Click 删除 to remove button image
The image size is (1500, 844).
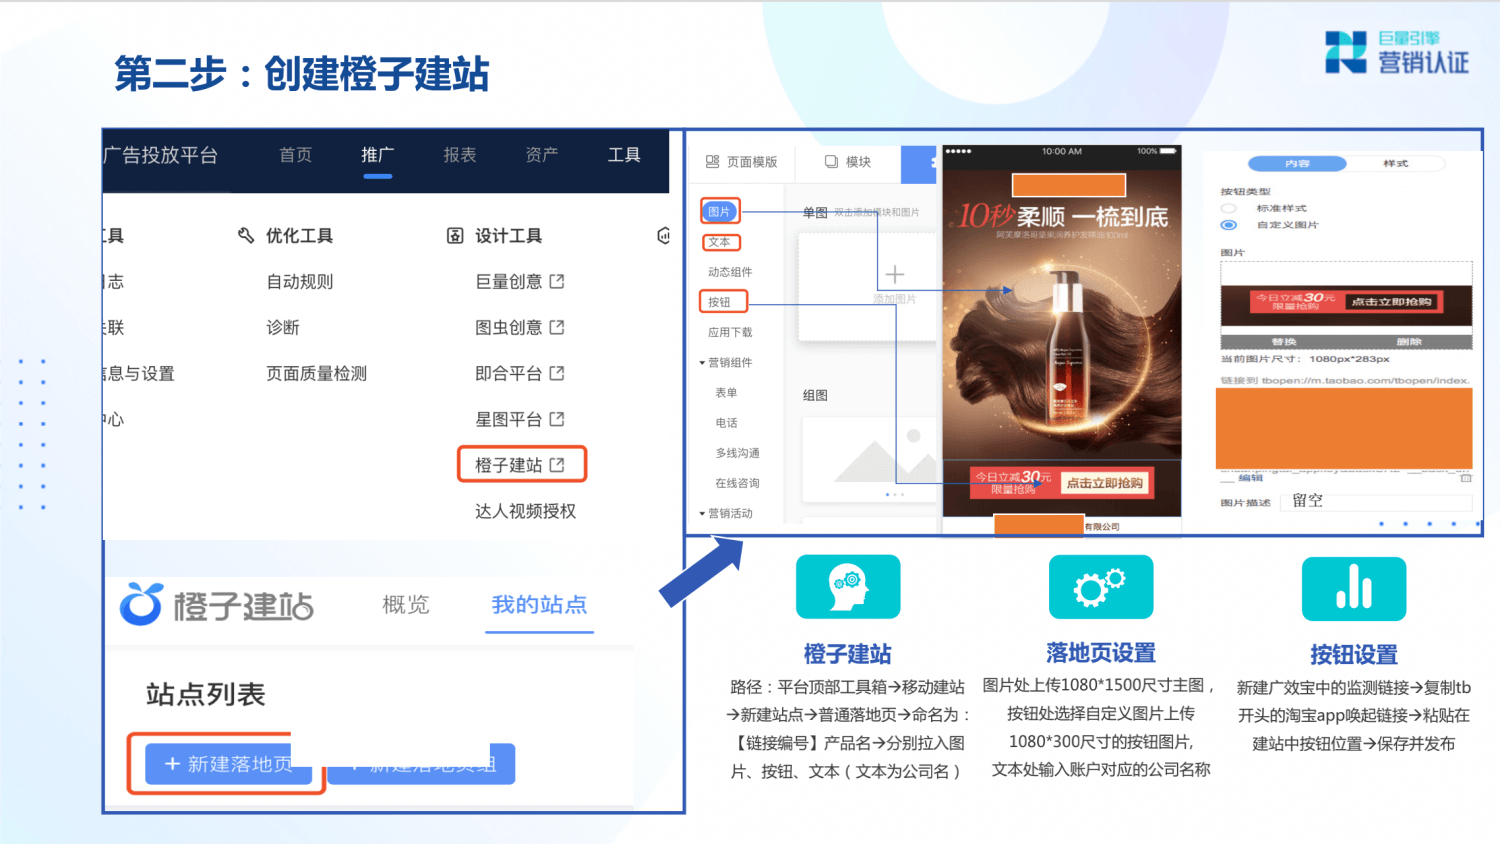pyautogui.click(x=1409, y=342)
